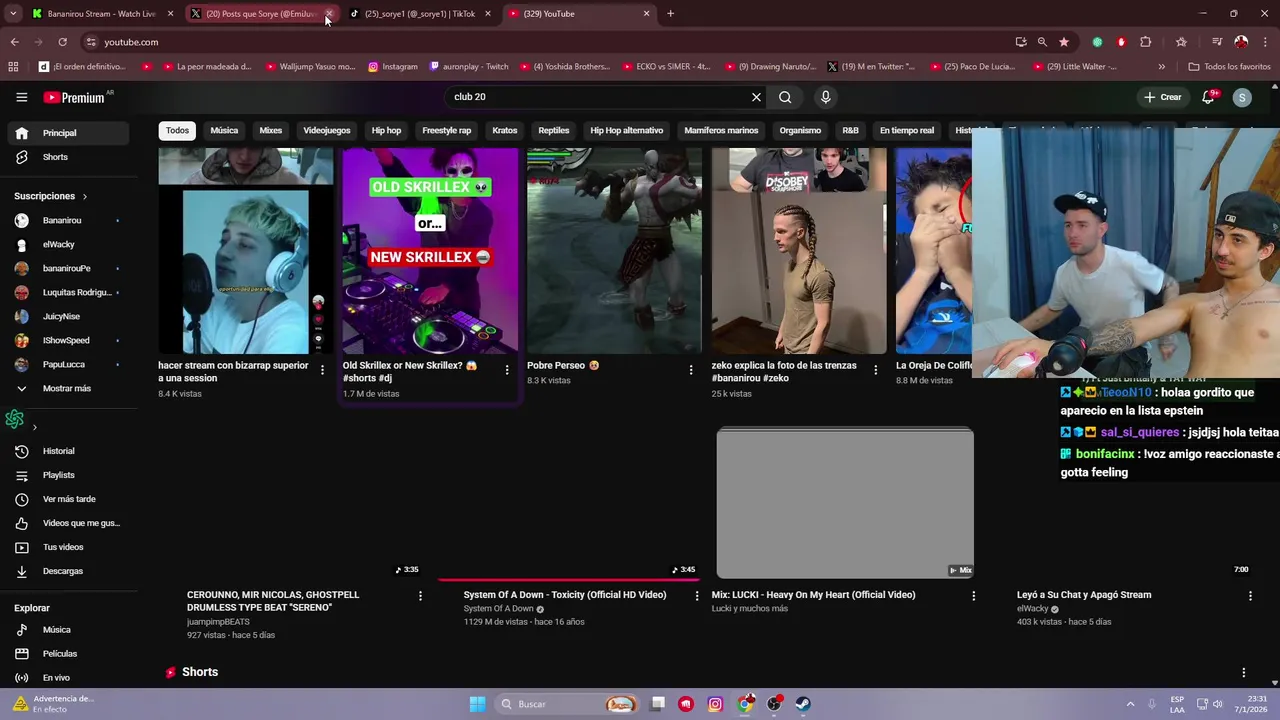
Task: Start voice search with the microphone
Action: click(825, 97)
